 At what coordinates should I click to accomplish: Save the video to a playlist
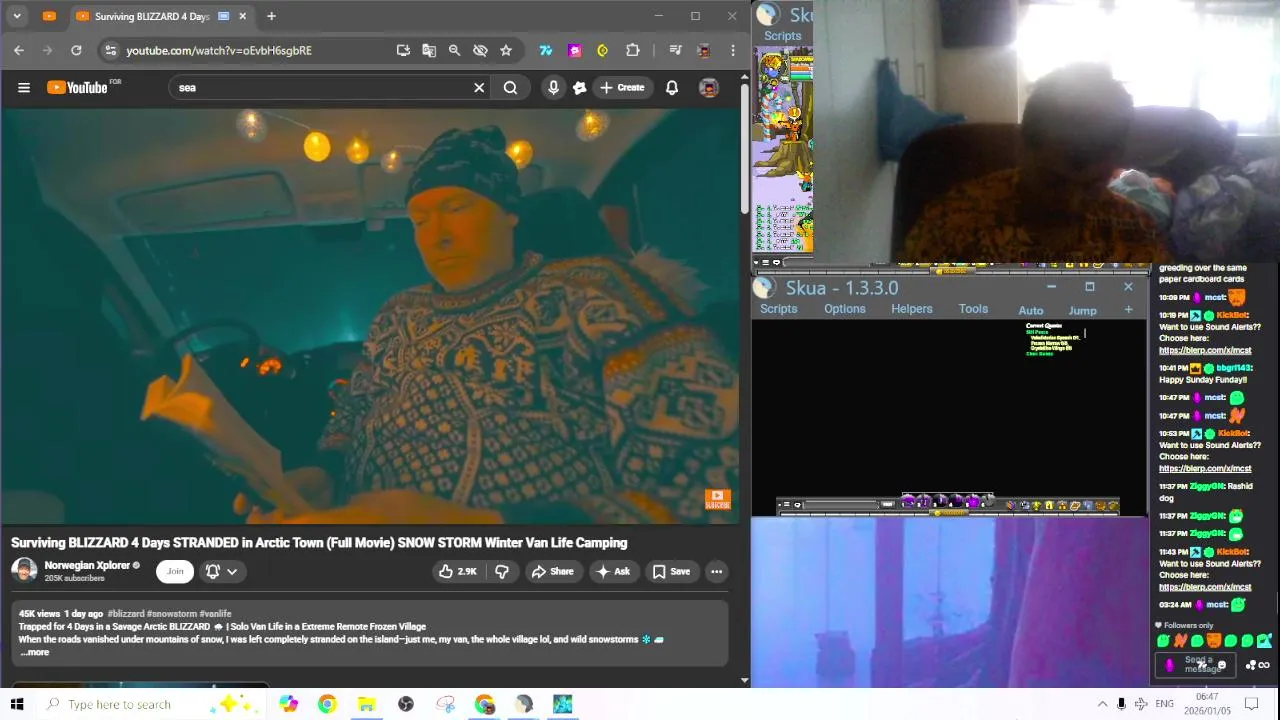point(671,571)
